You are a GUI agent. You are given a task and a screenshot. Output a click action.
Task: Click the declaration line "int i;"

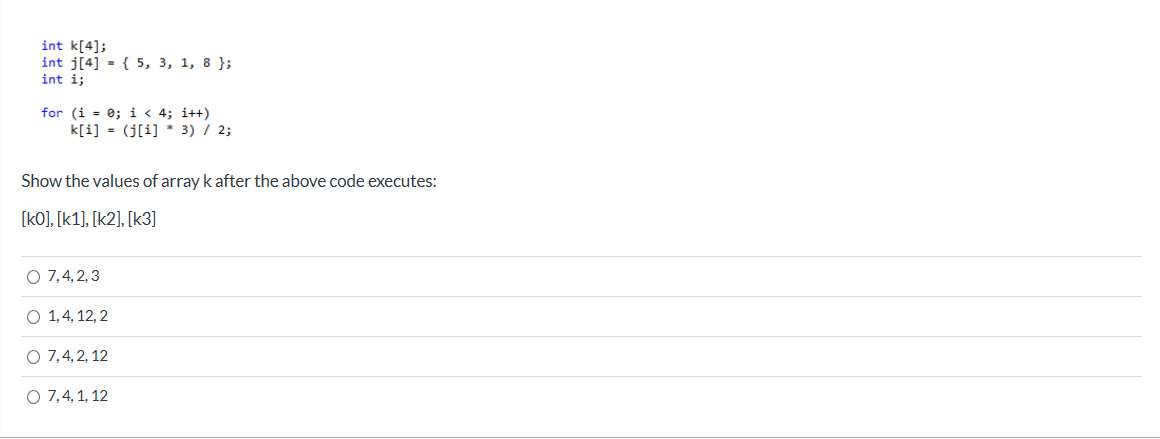click(57, 80)
